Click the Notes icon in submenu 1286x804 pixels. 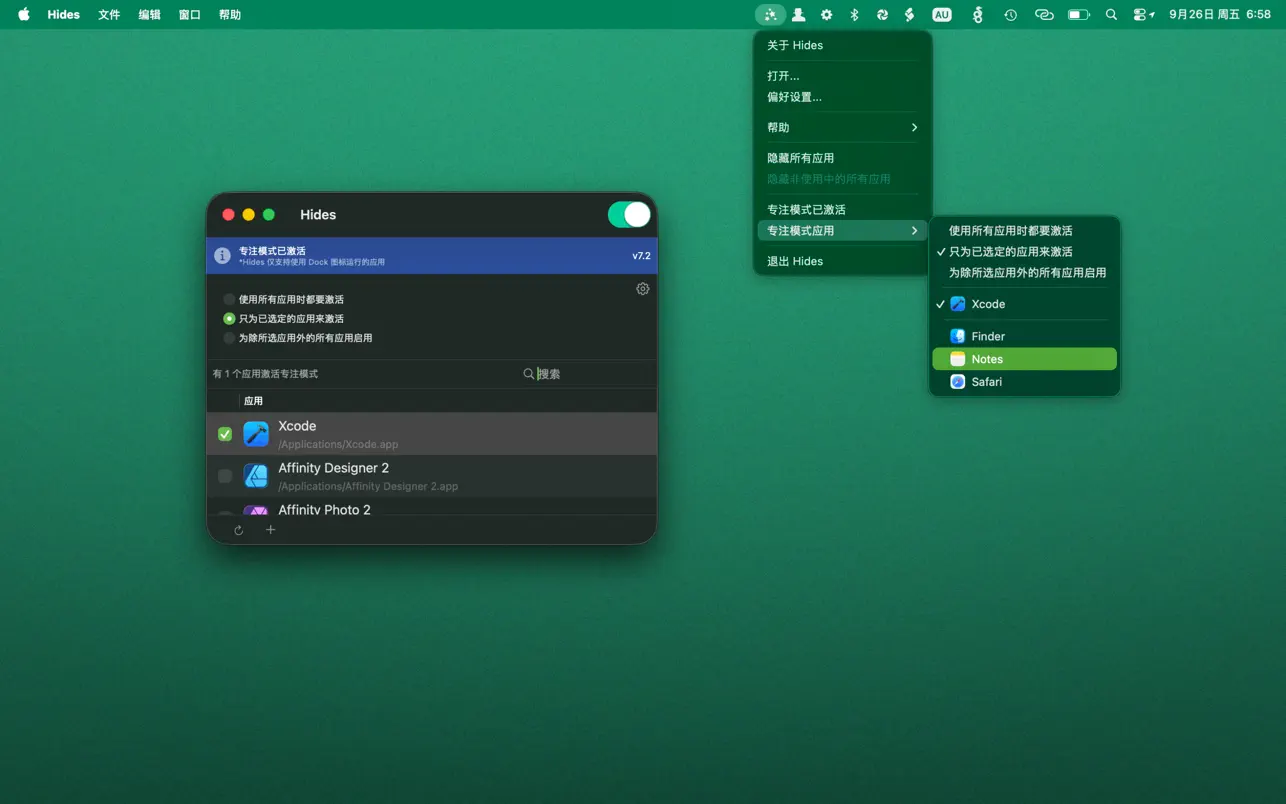point(958,359)
